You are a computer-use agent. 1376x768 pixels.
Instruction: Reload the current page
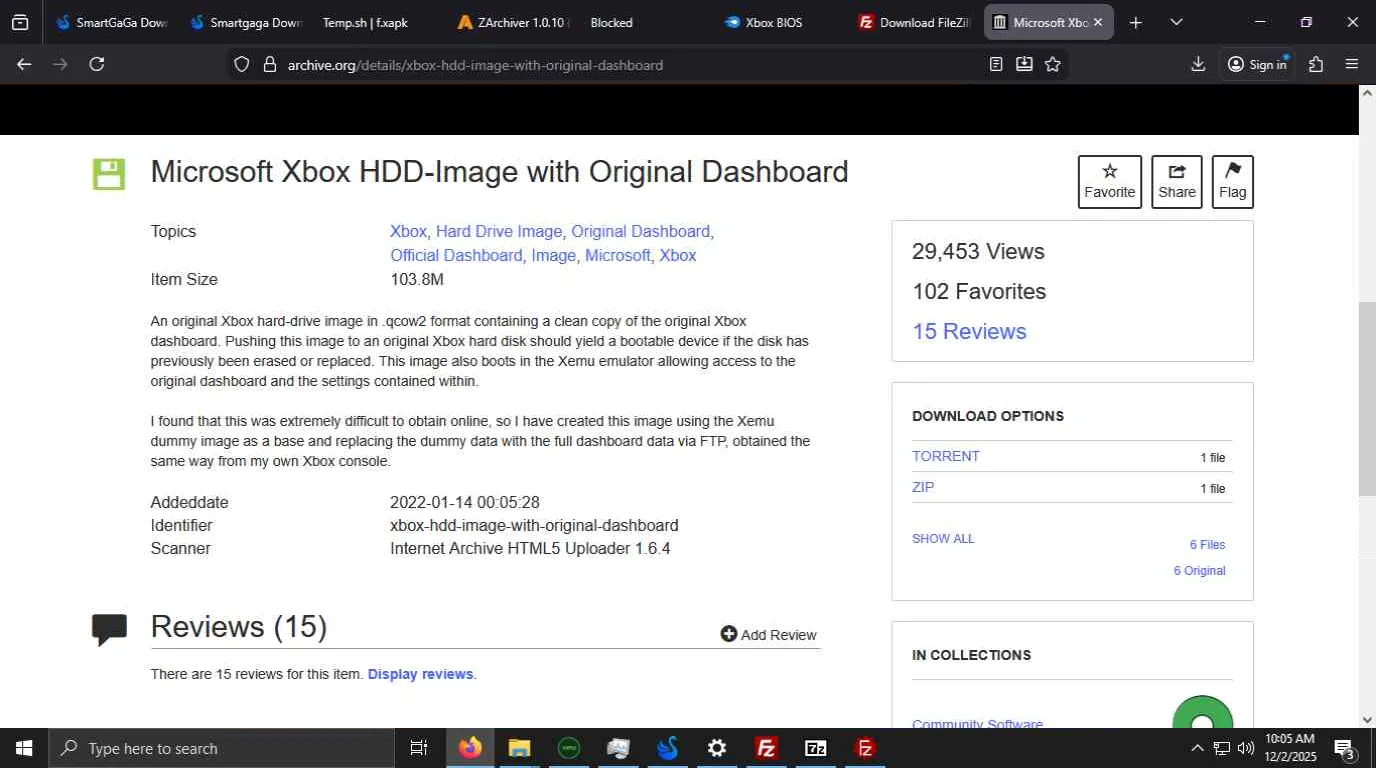(97, 64)
